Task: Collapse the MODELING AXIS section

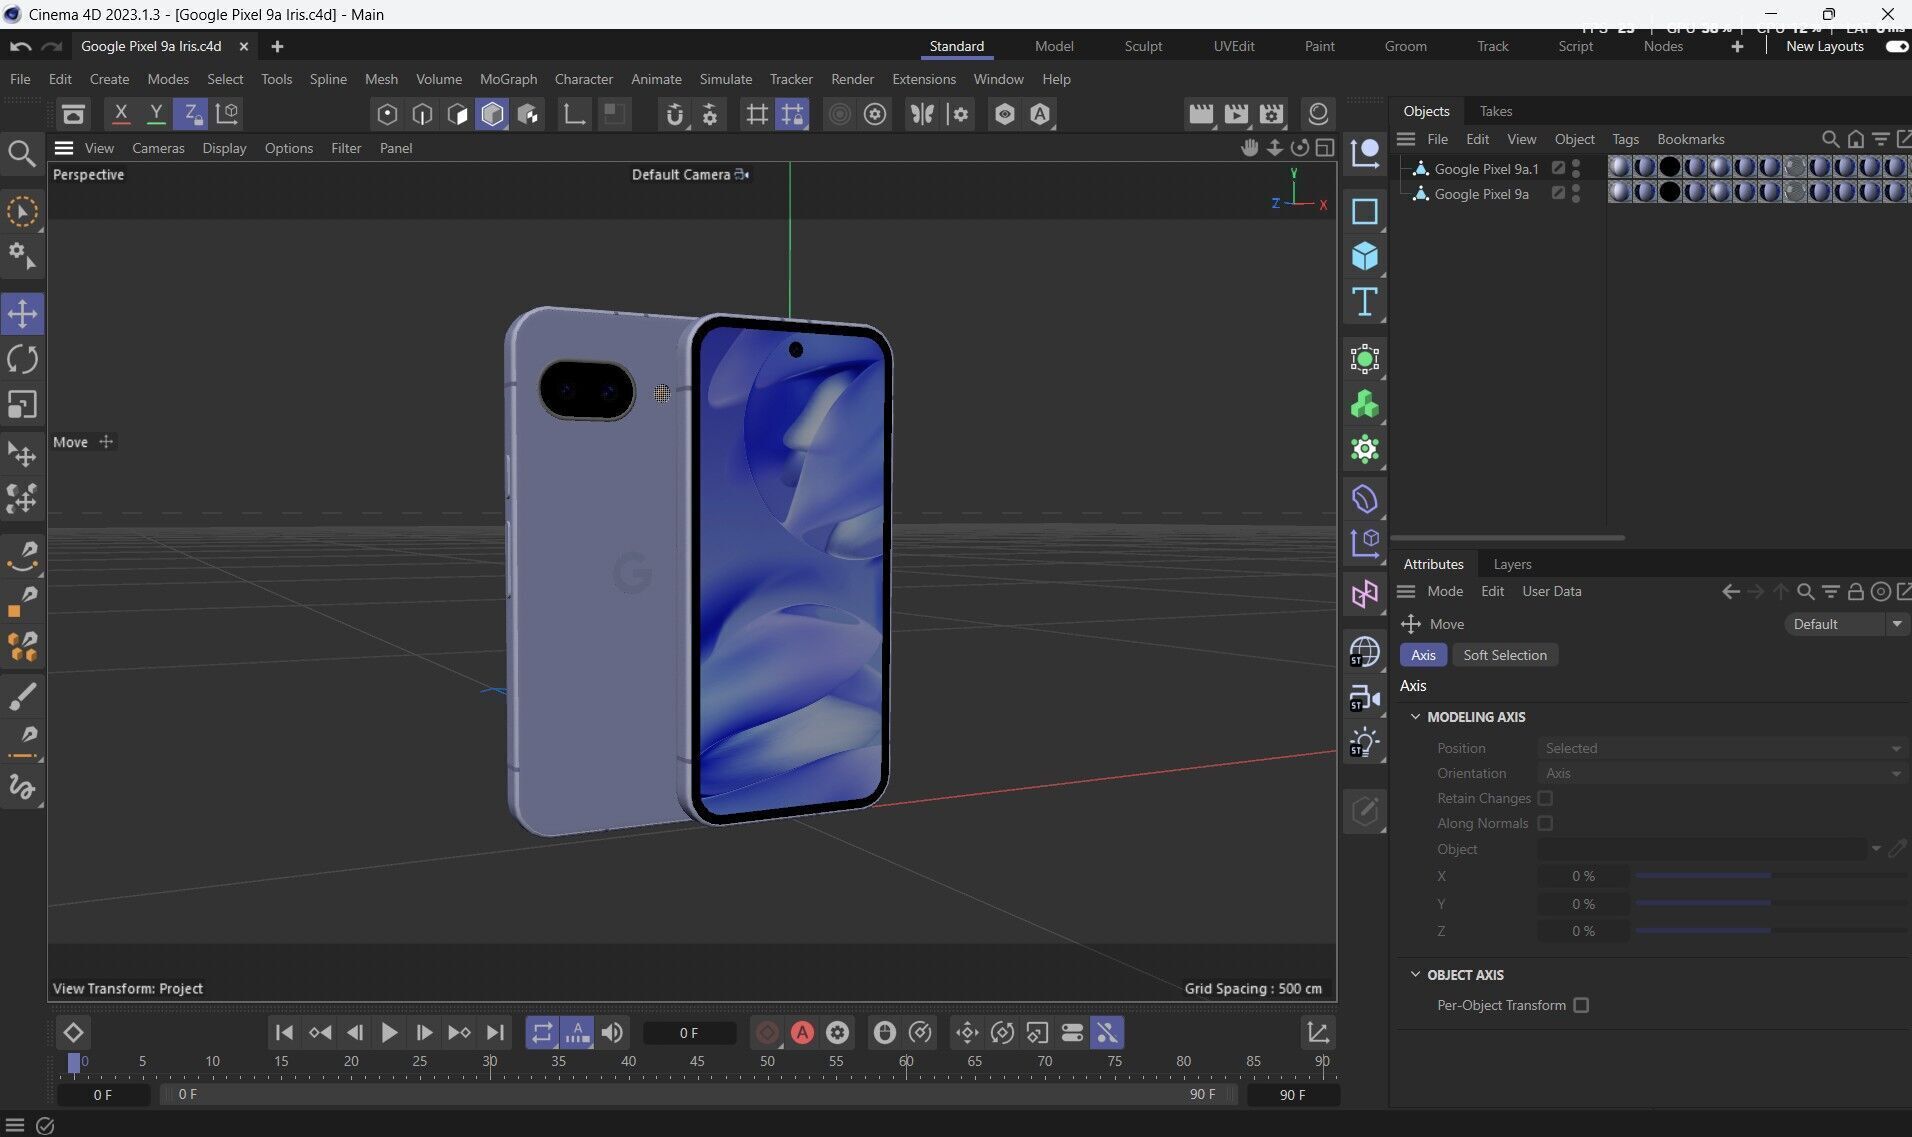Action: (1415, 717)
